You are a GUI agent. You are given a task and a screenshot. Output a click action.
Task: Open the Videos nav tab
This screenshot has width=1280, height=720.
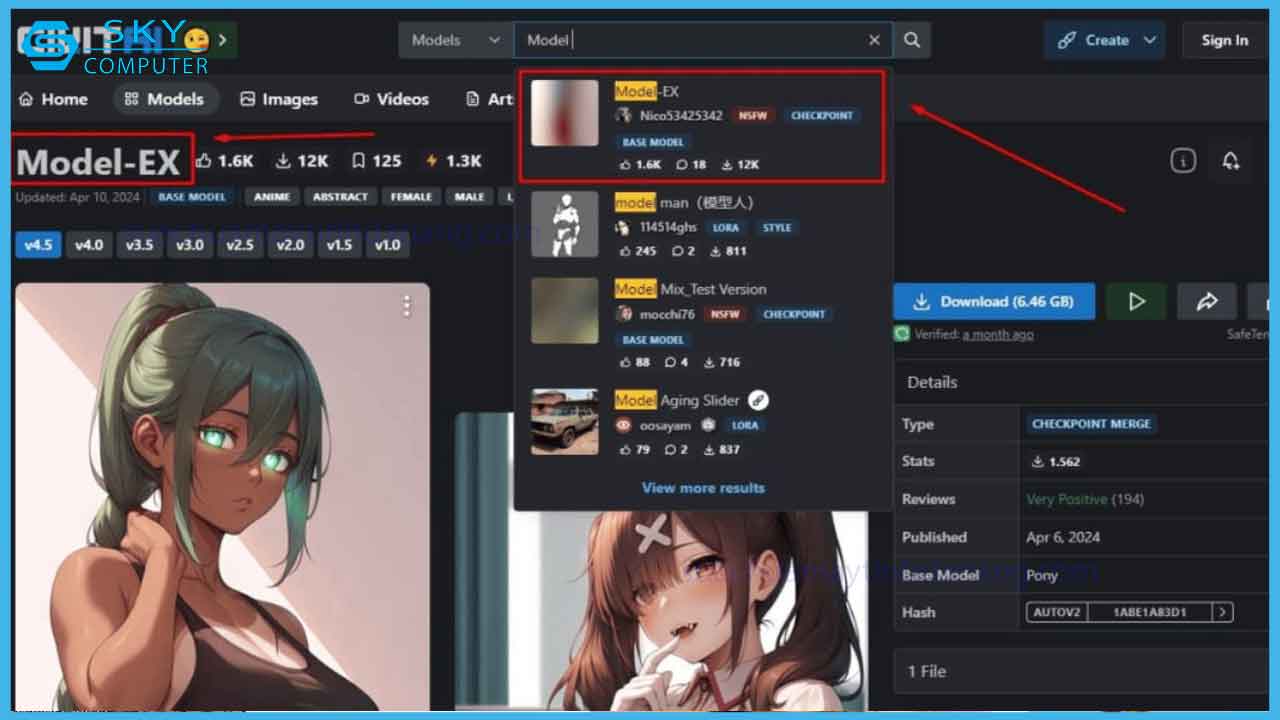[391, 99]
